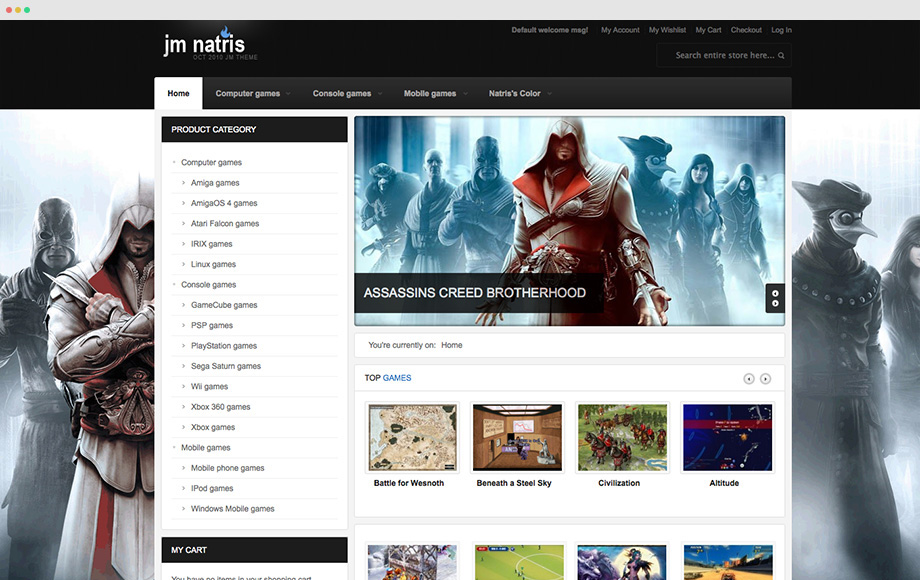This screenshot has width=920, height=580.
Task: Select Xbox games category
Action: point(213,428)
